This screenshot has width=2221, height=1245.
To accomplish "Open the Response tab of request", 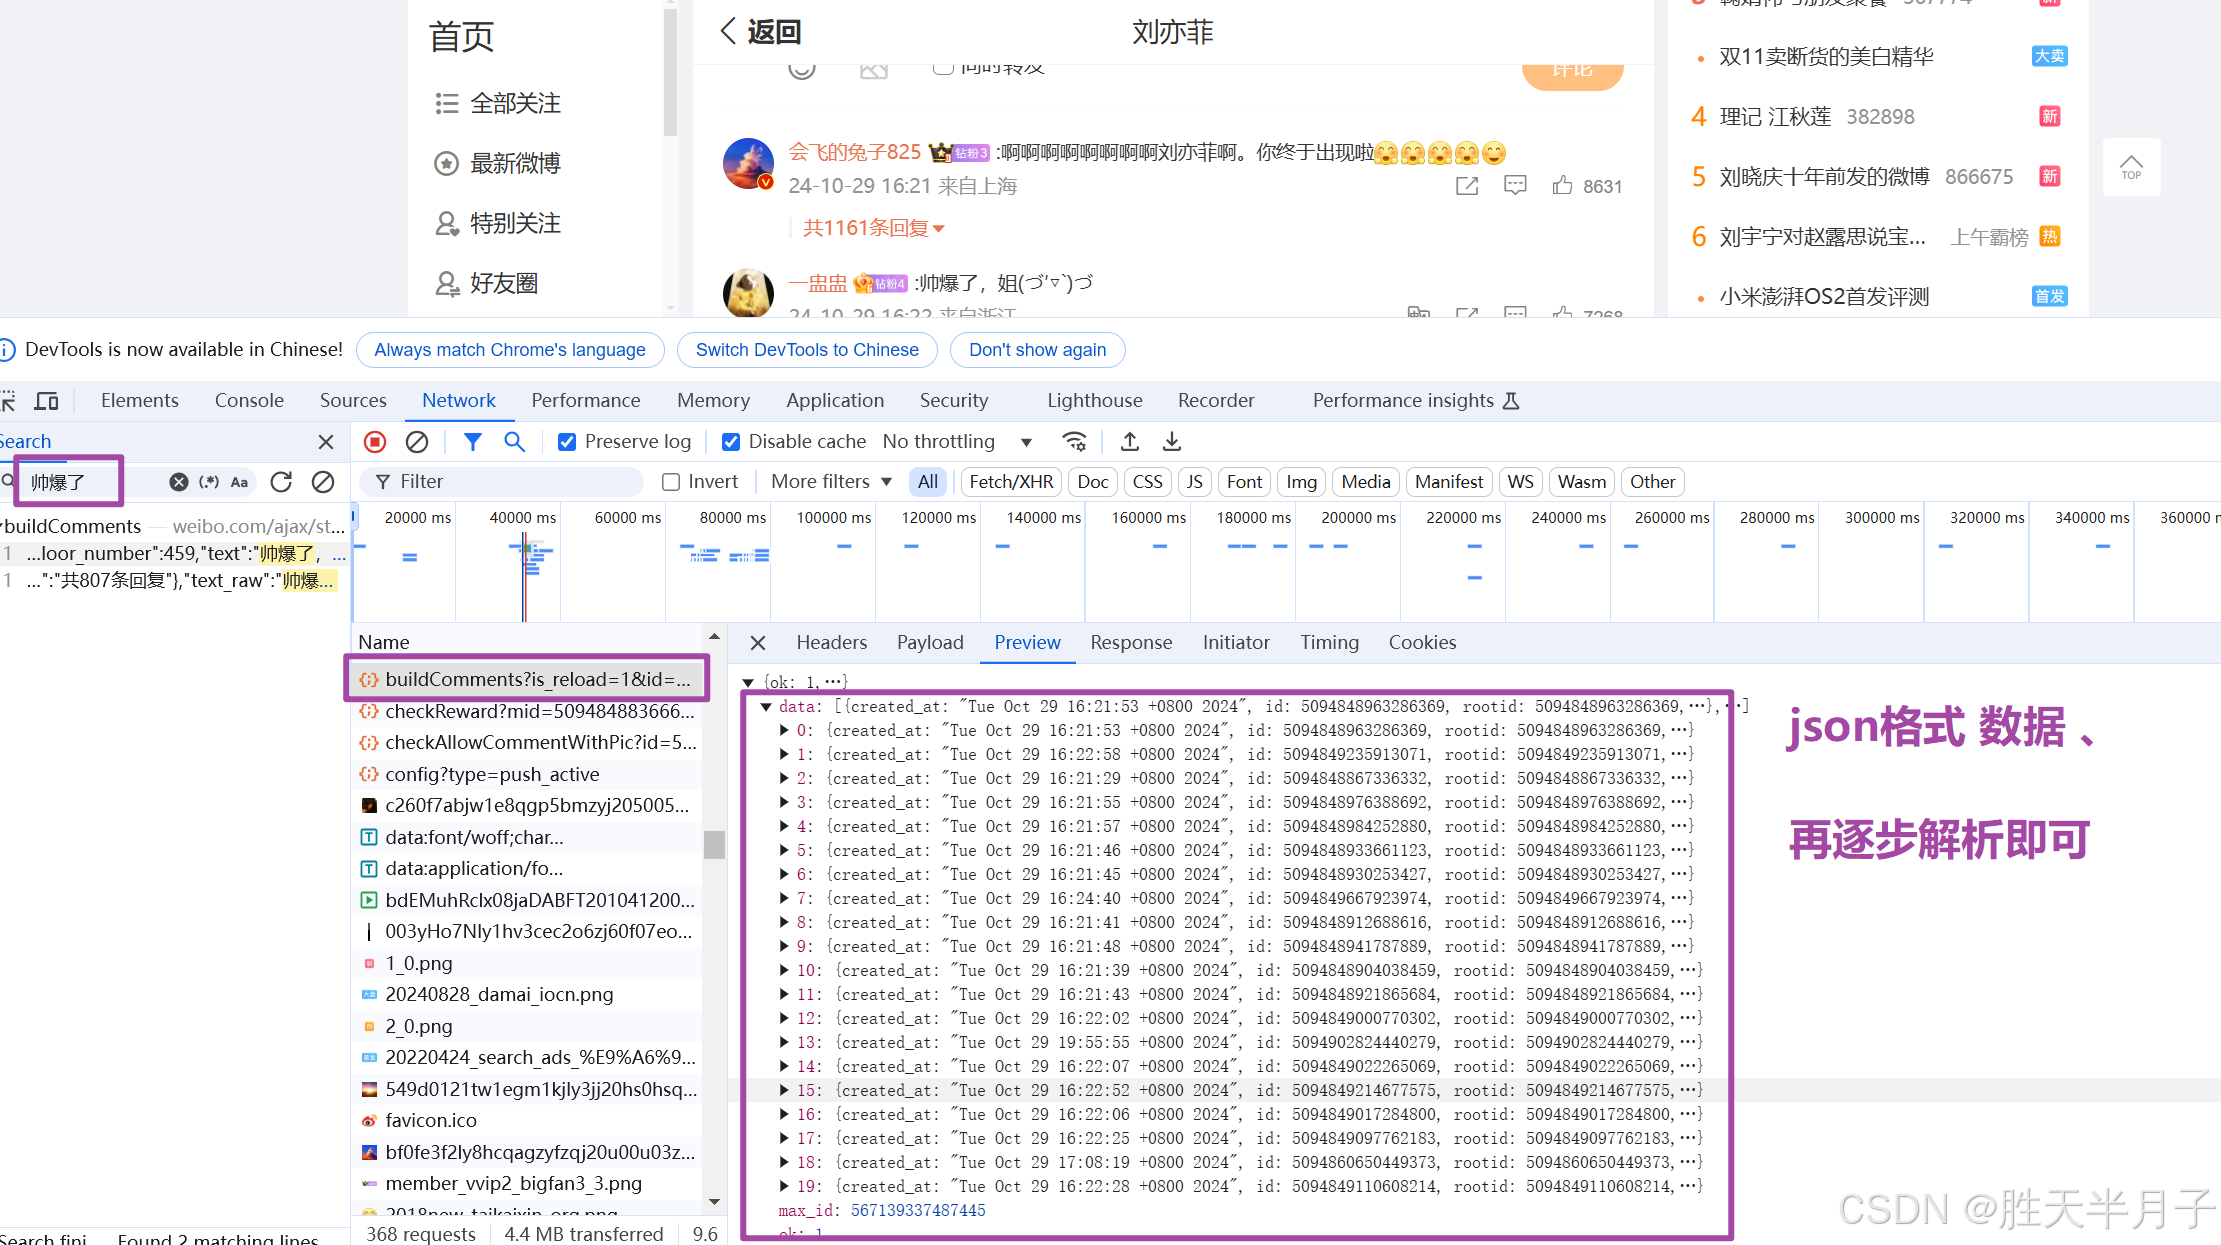I will point(1131,643).
